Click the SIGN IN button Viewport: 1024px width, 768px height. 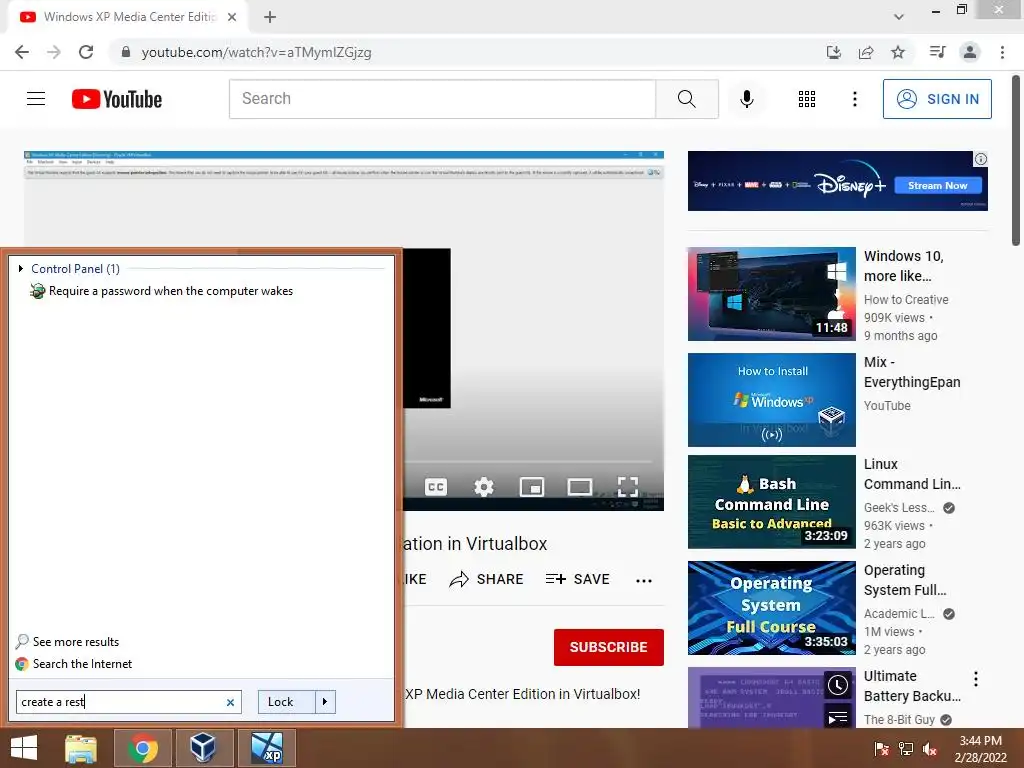[937, 99]
